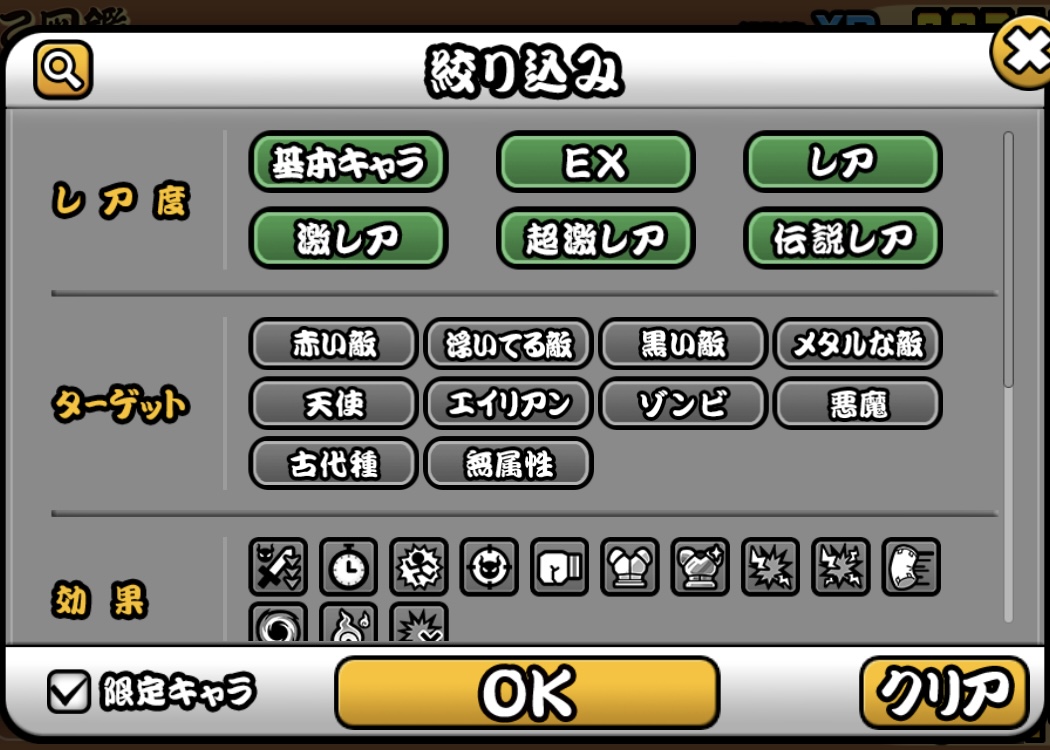Image resolution: width=1050 pixels, height=750 pixels.
Task: Toggle the 超激レア rarity filter
Action: 595,238
